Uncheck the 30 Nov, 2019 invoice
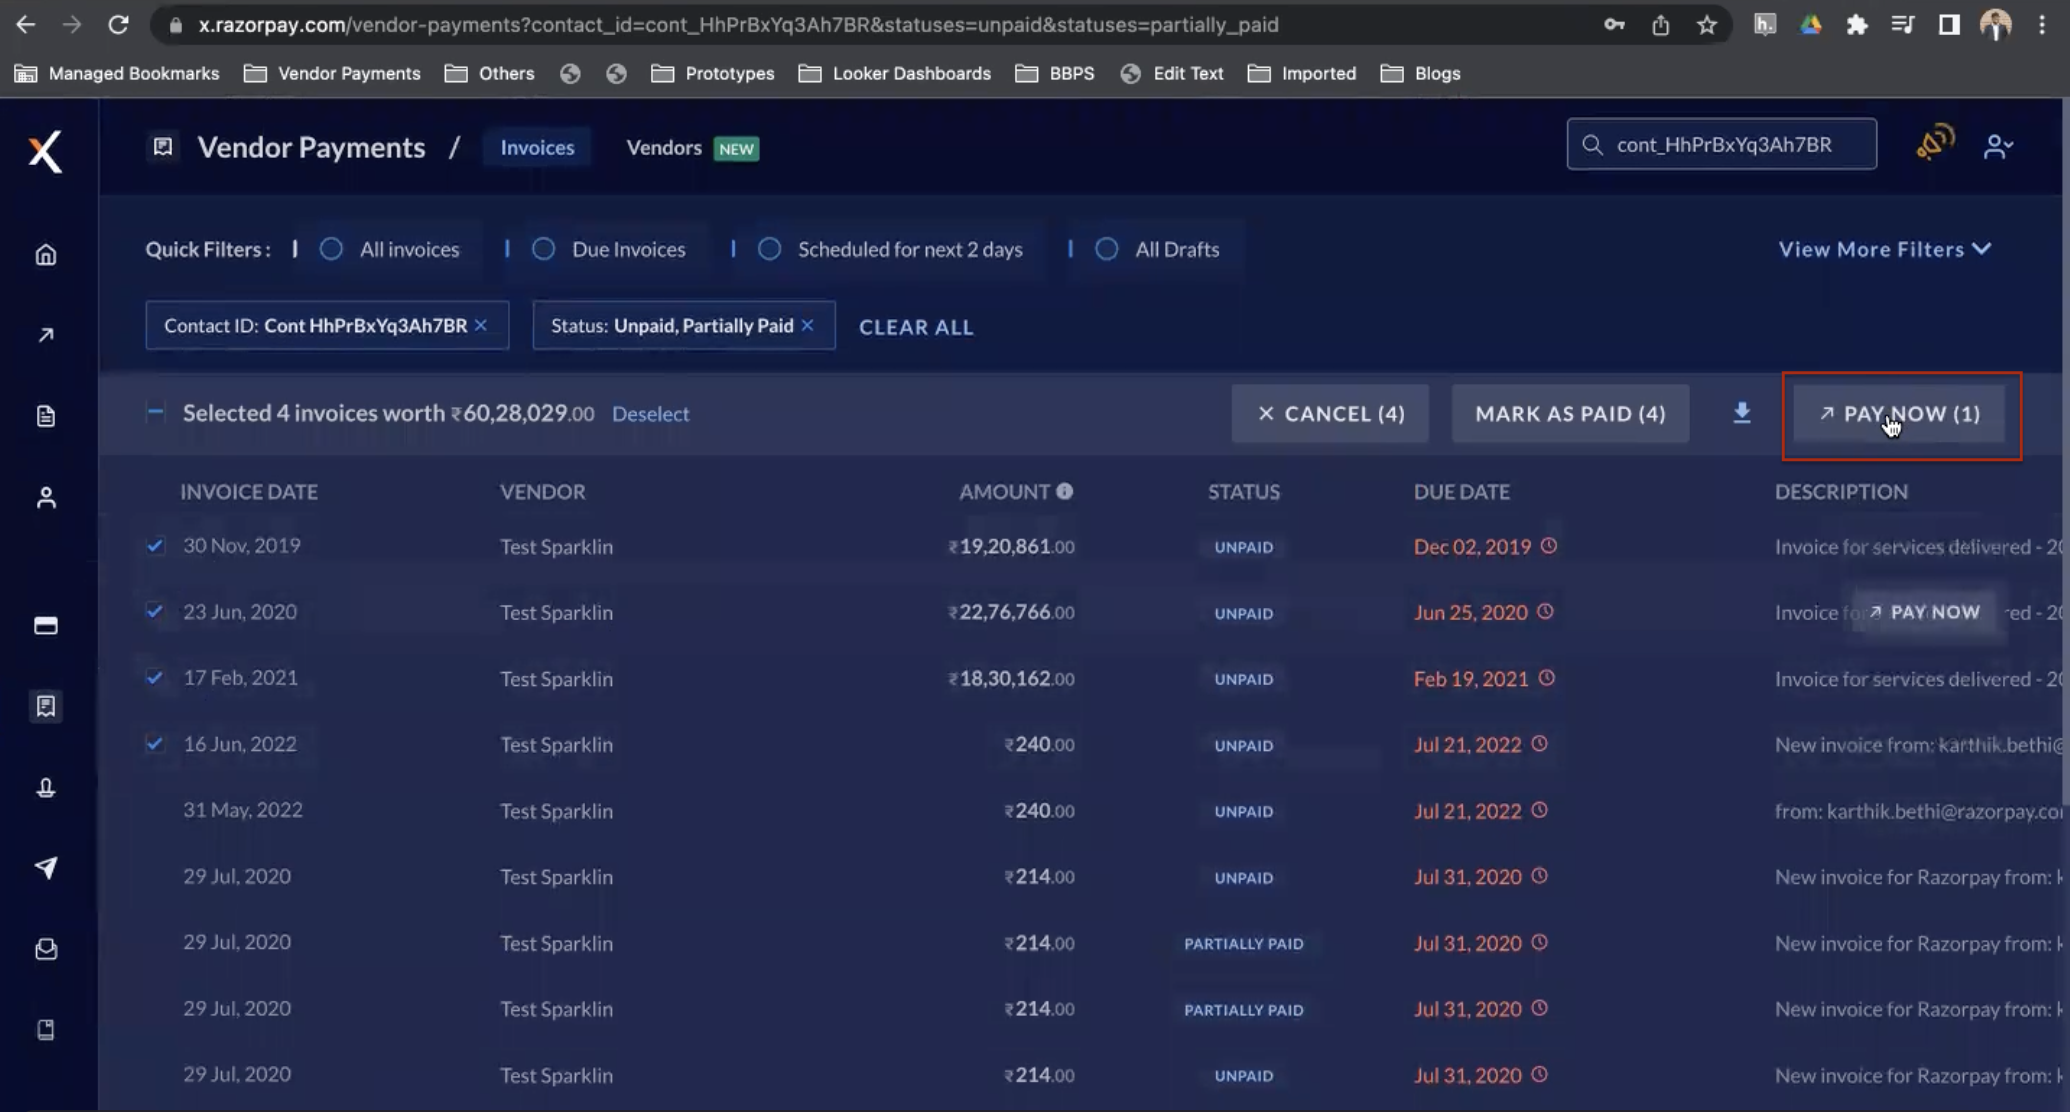This screenshot has height=1112, width=2070. tap(155, 546)
